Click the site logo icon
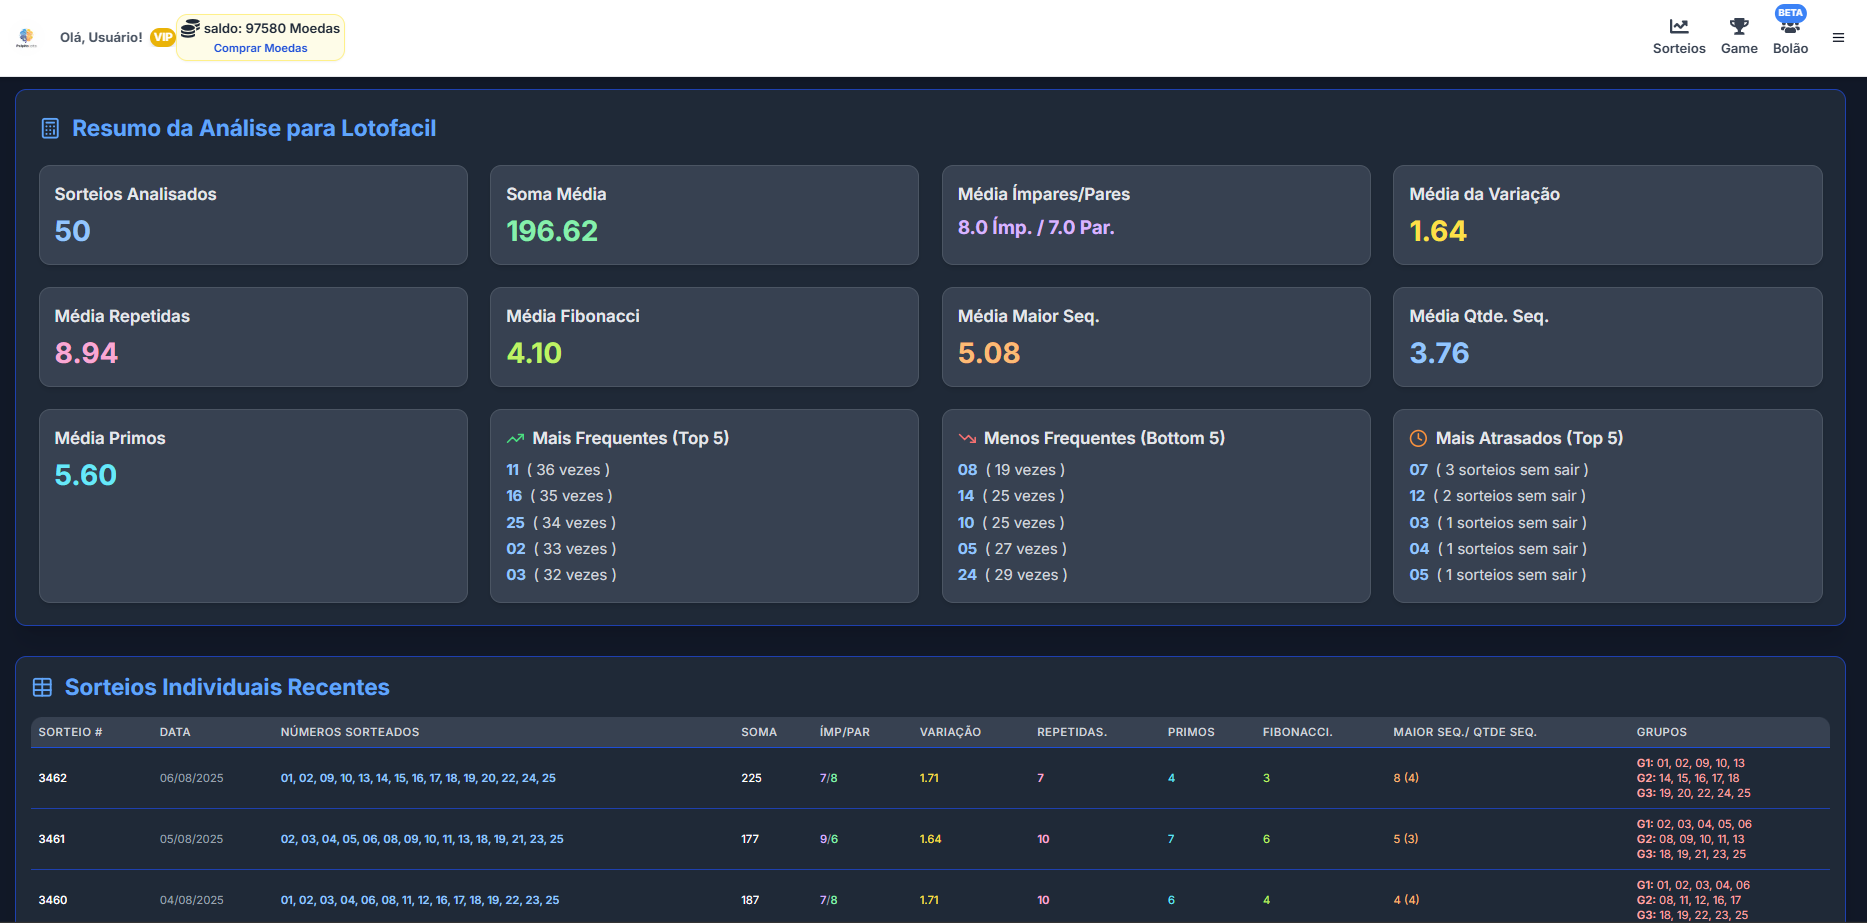 click(x=26, y=37)
